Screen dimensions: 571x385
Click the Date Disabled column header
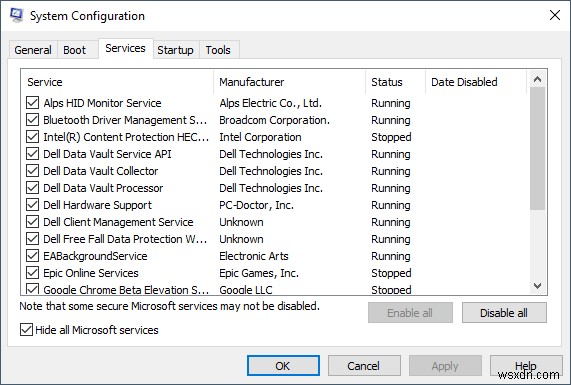tap(476, 82)
